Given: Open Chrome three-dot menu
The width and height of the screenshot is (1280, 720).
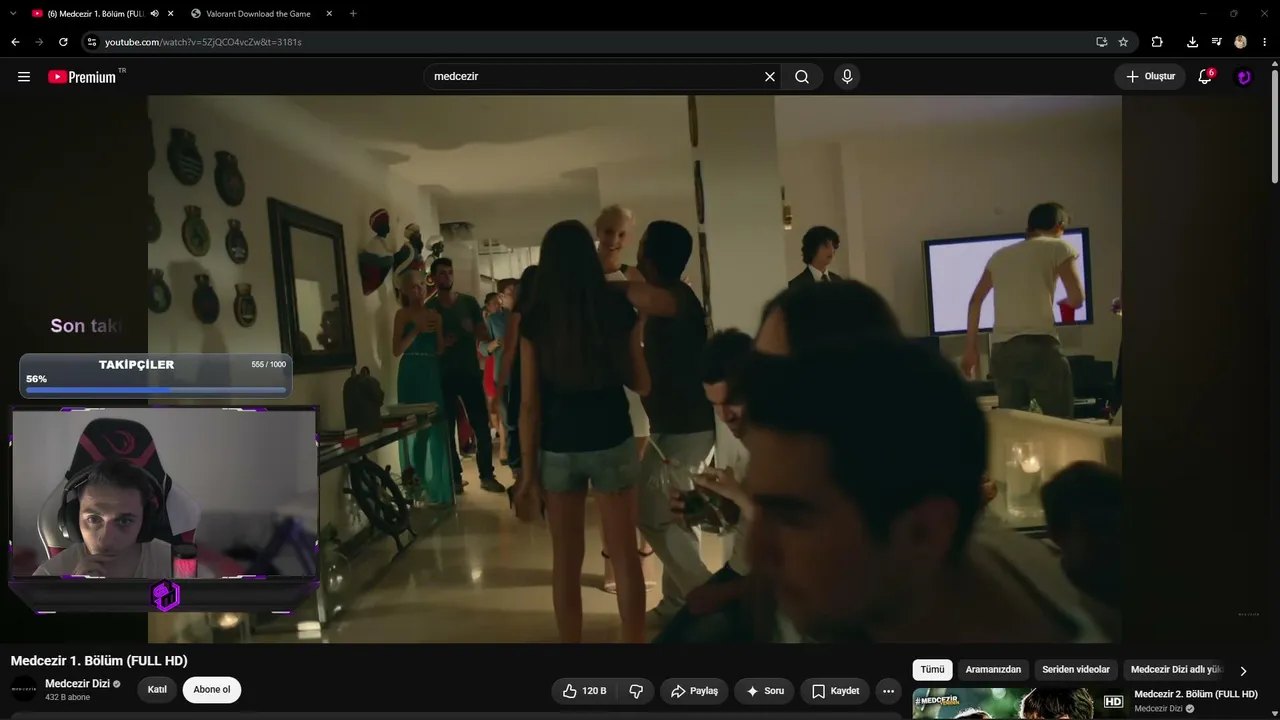Looking at the screenshot, I should point(1265,42).
